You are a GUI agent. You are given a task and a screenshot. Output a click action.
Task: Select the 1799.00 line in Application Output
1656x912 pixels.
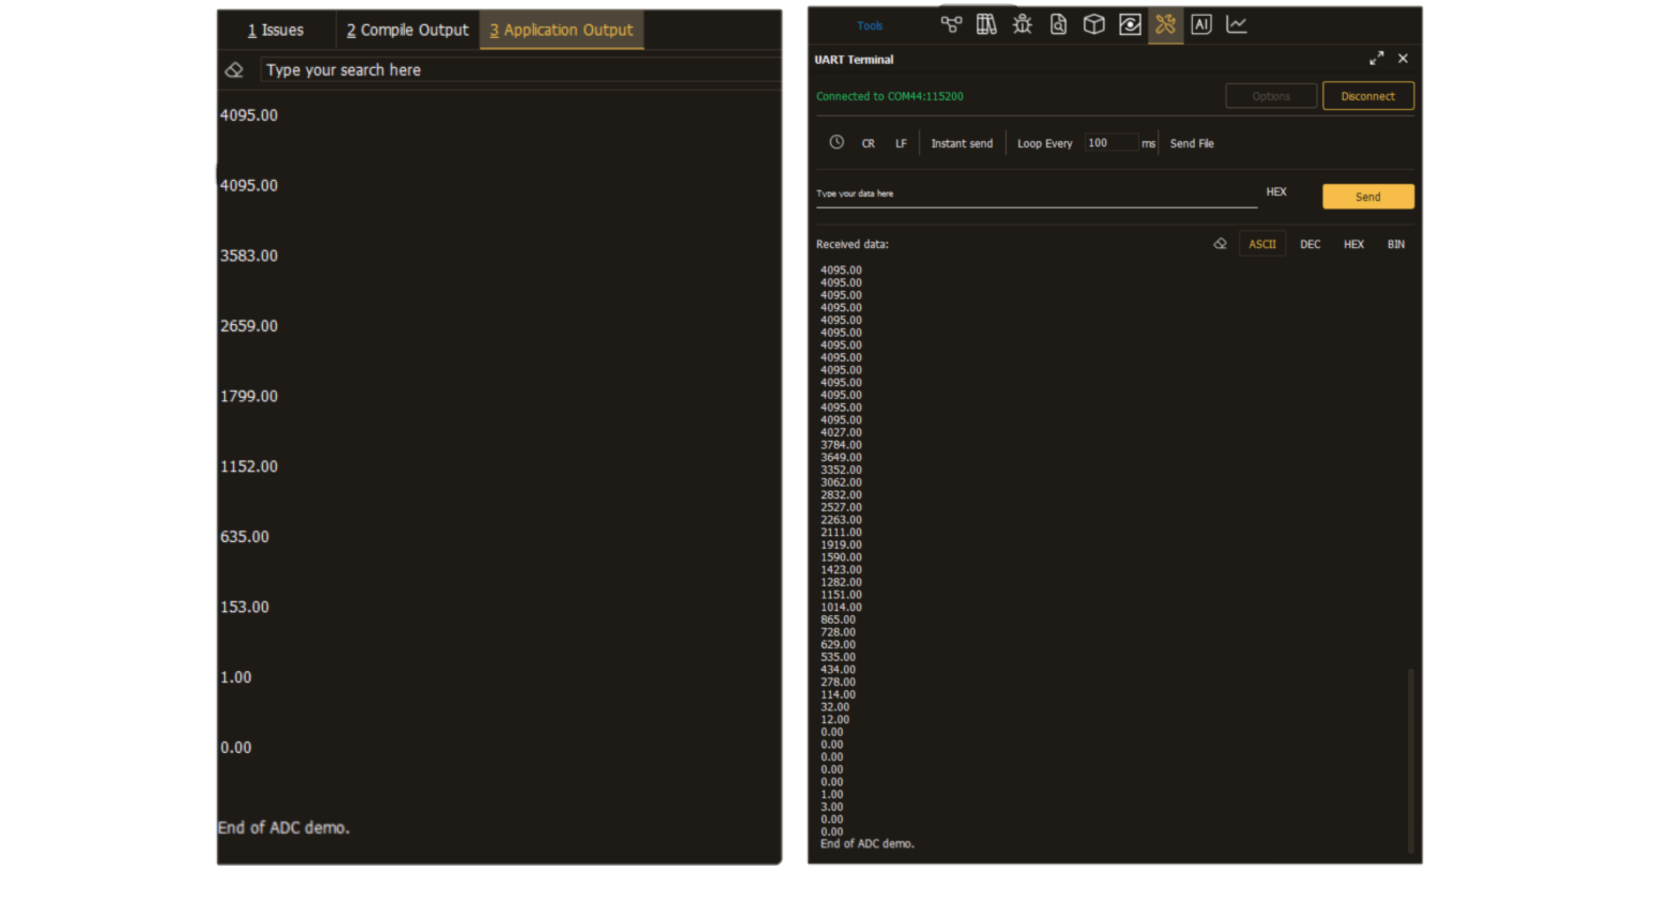tap(249, 396)
